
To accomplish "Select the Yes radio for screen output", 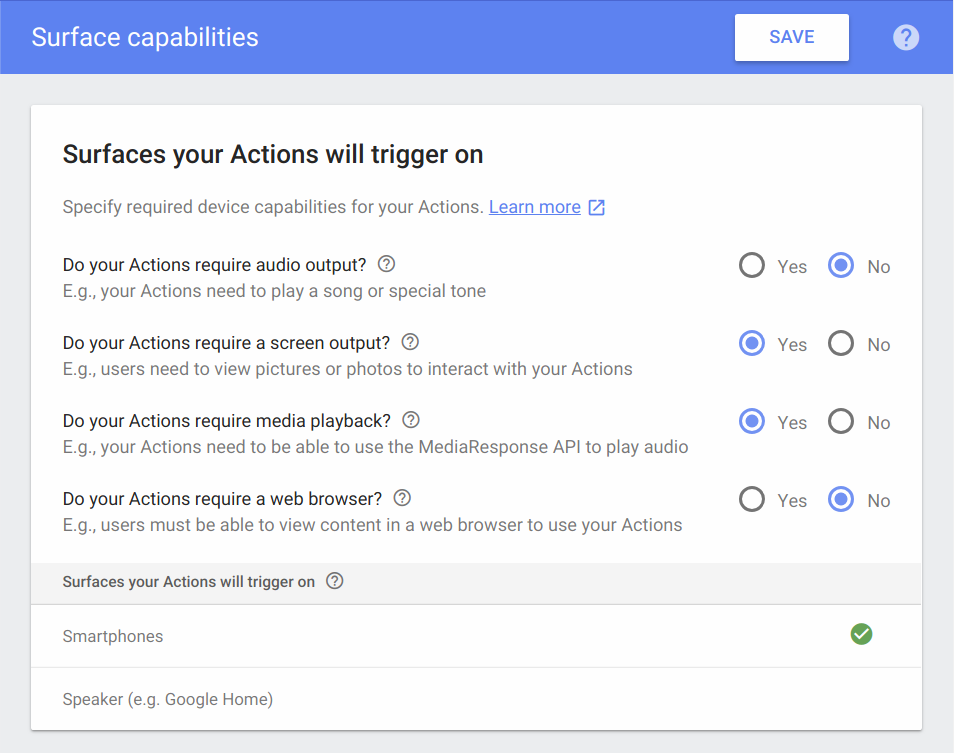I will 751,343.
